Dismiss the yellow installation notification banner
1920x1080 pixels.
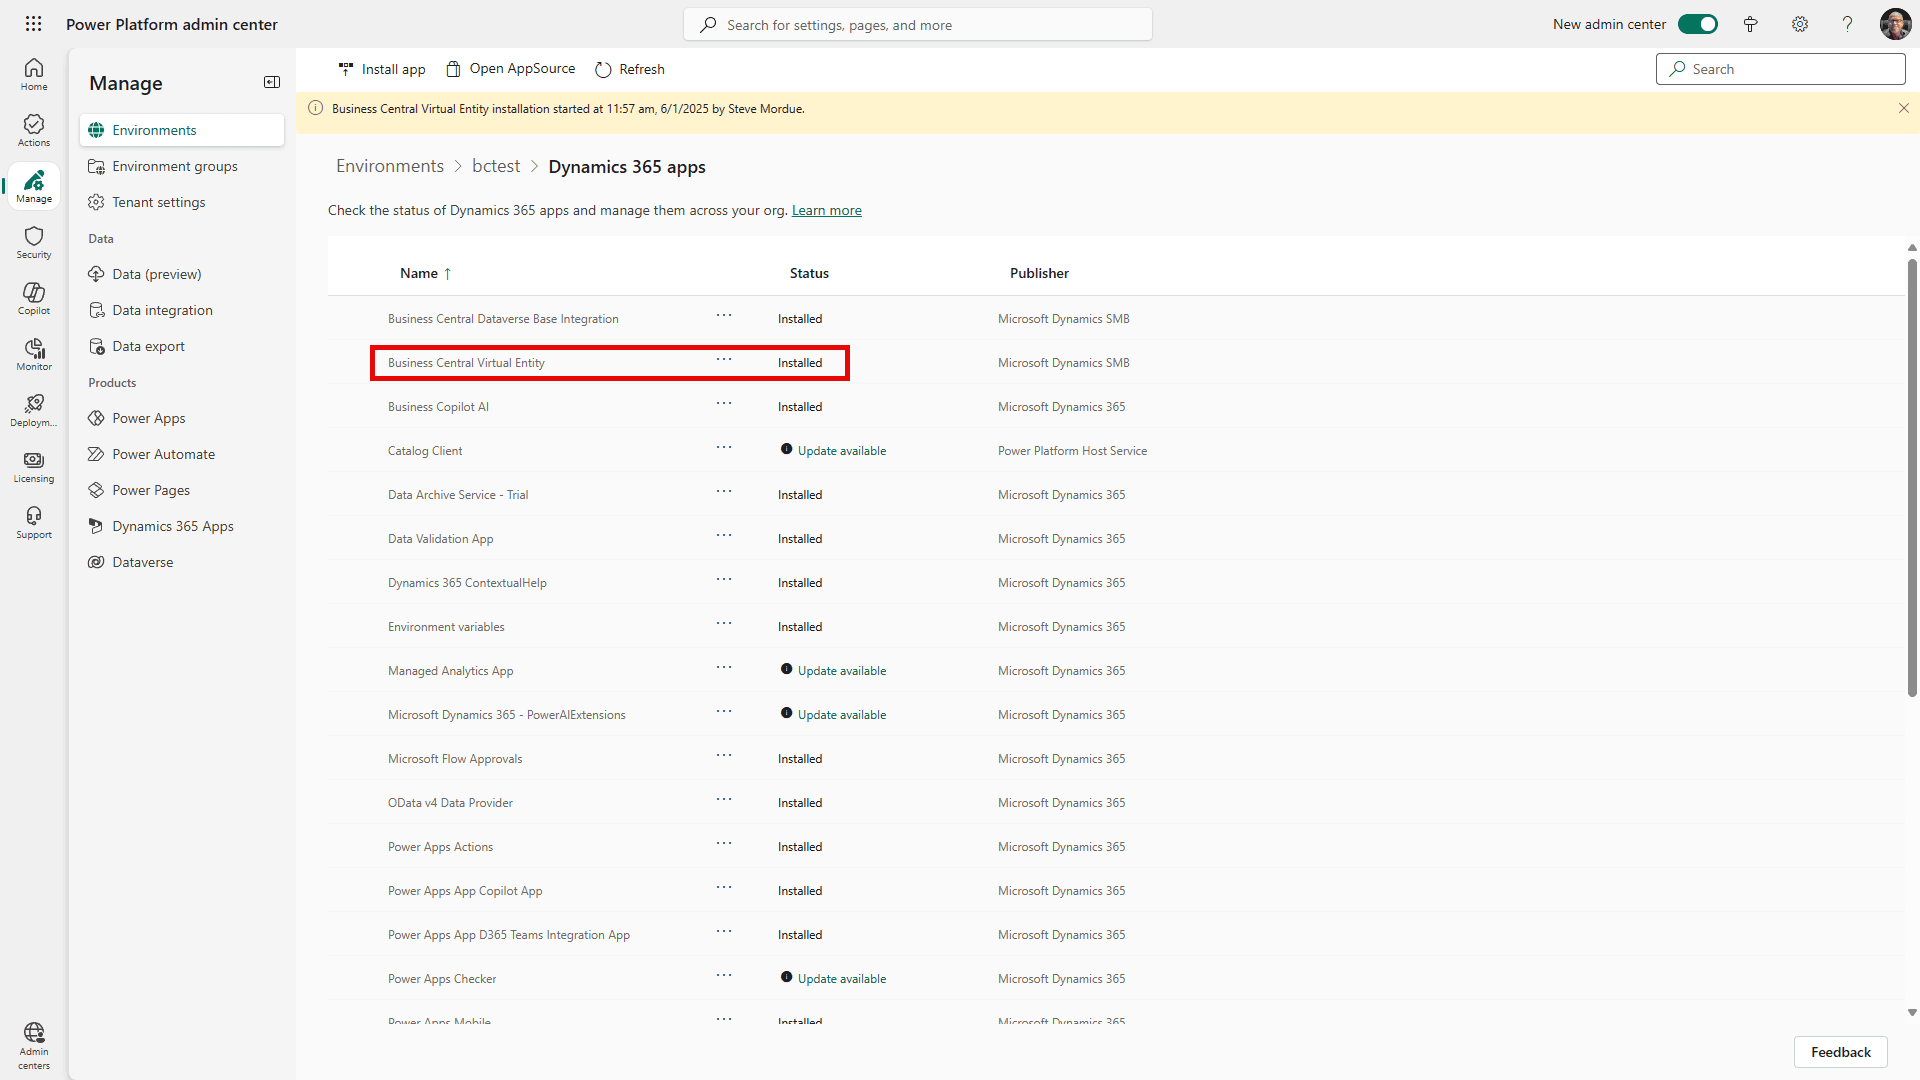click(x=1904, y=108)
